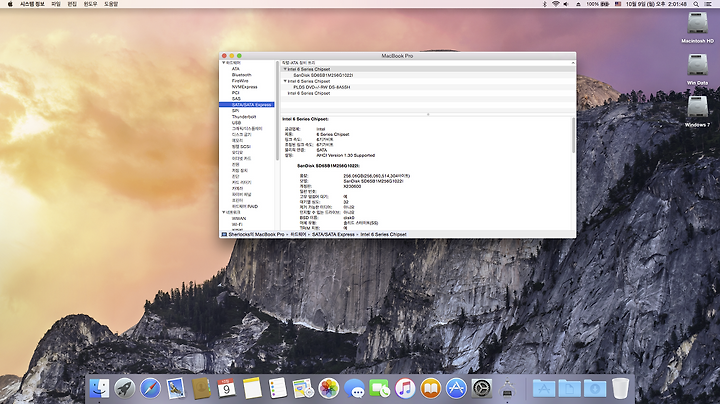Select Macintosh HD drive on desktop
The width and height of the screenshot is (720, 404).
(x=697, y=28)
